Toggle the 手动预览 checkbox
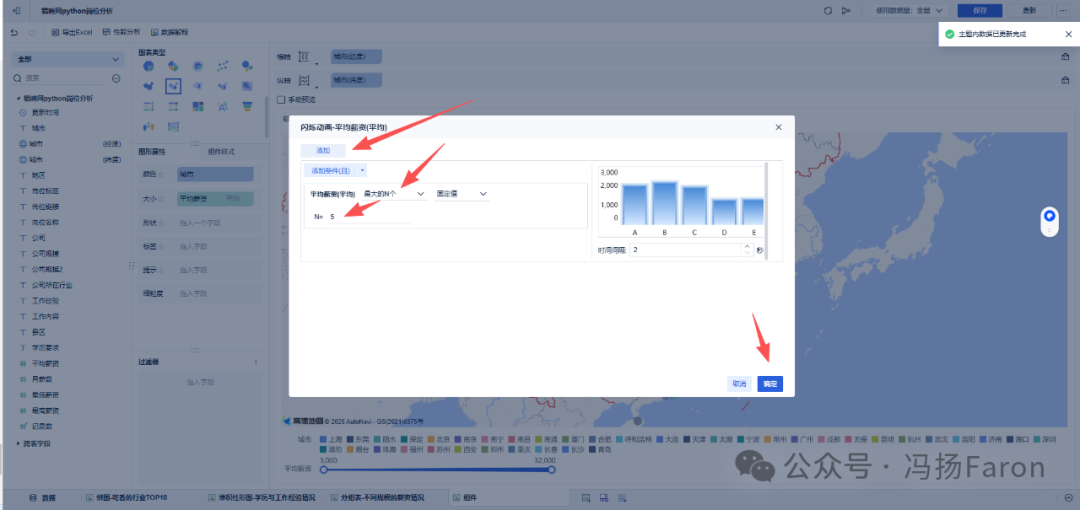This screenshot has width=1080, height=510. click(281, 100)
